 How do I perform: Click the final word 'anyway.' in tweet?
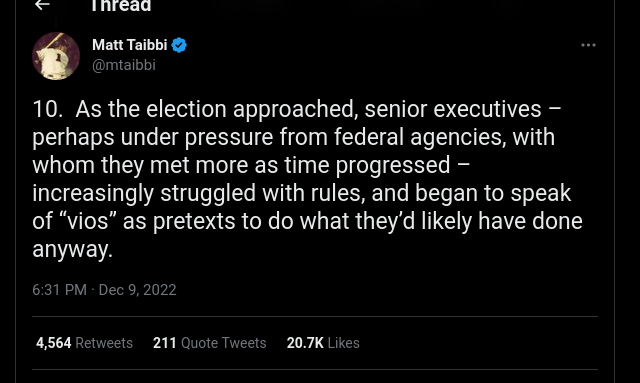[x=72, y=249]
